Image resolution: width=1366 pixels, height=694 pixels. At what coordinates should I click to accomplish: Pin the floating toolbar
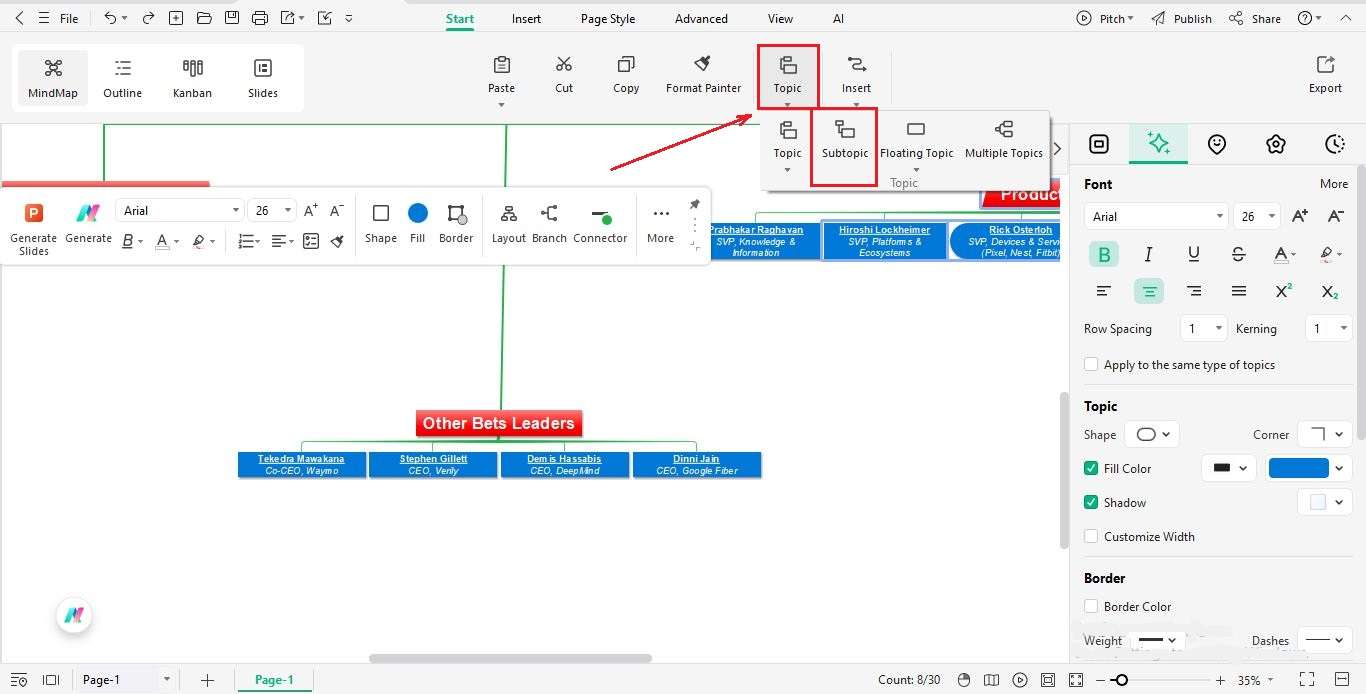[695, 204]
